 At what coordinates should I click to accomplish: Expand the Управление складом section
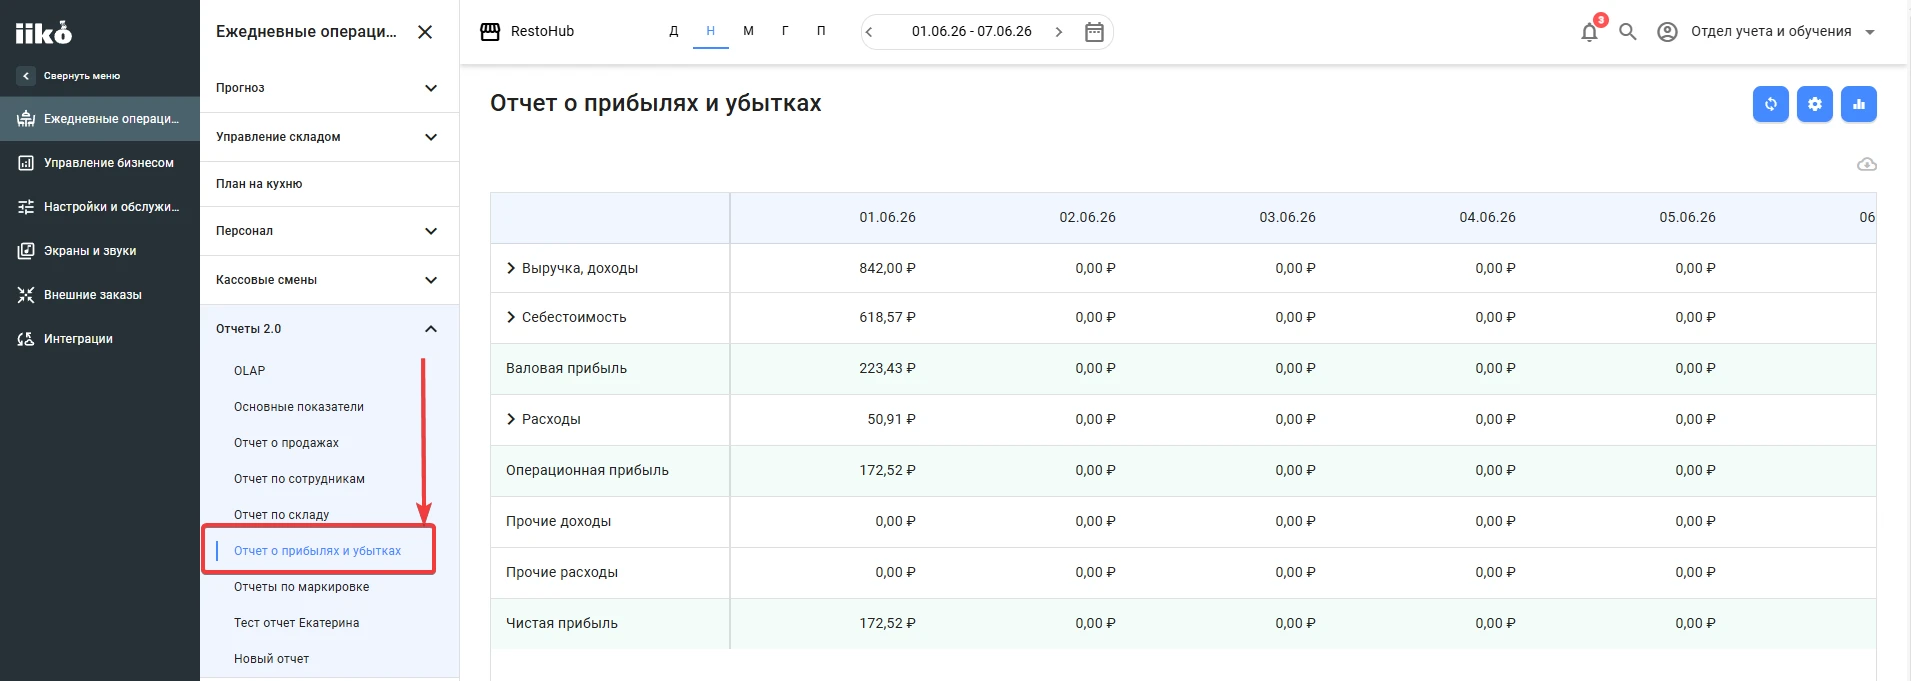[x=329, y=137]
